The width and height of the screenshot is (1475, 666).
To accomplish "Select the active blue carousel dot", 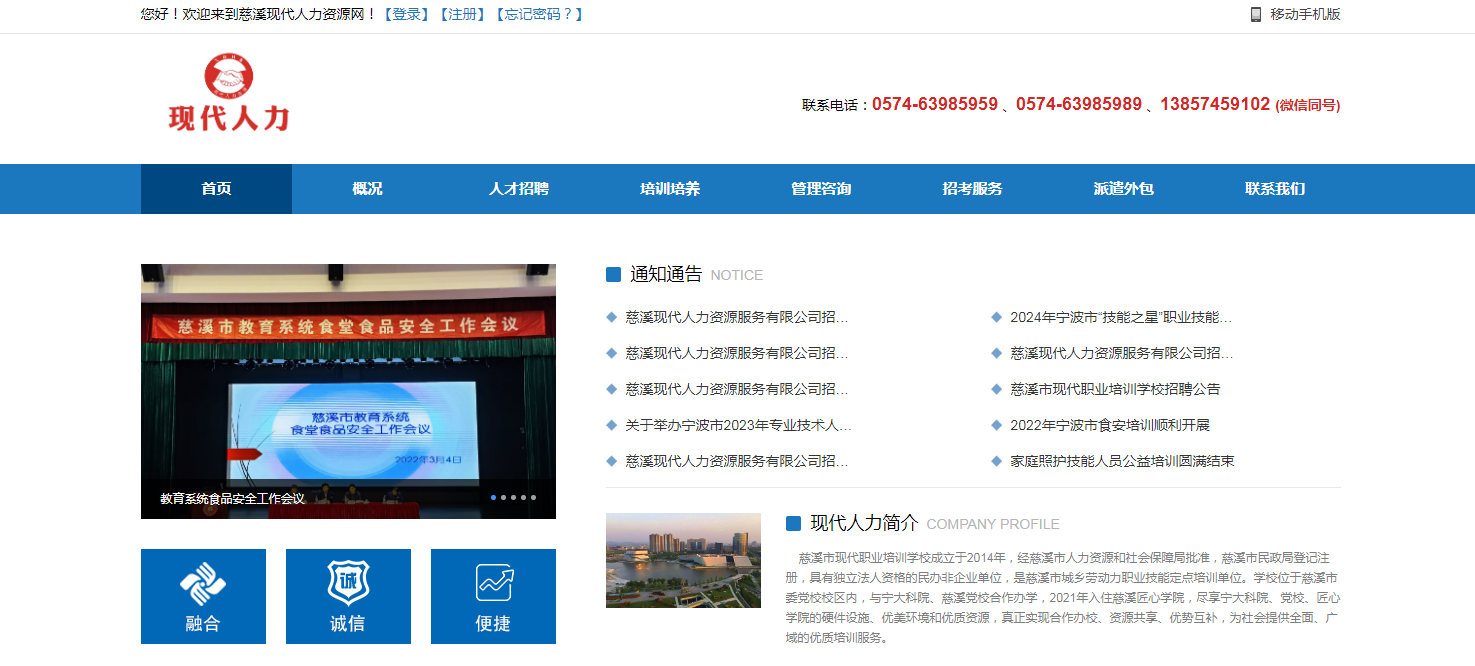I will tap(494, 497).
